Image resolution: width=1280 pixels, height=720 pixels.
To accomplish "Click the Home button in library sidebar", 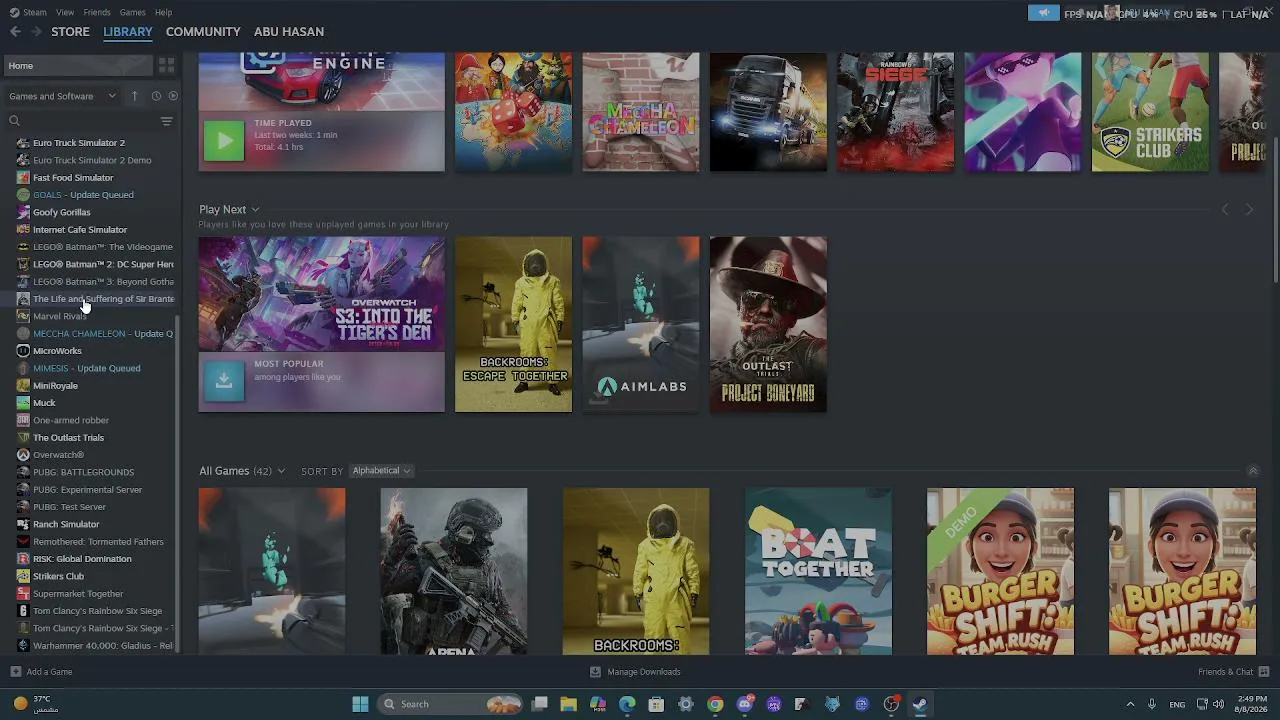I will pyautogui.click(x=78, y=65).
